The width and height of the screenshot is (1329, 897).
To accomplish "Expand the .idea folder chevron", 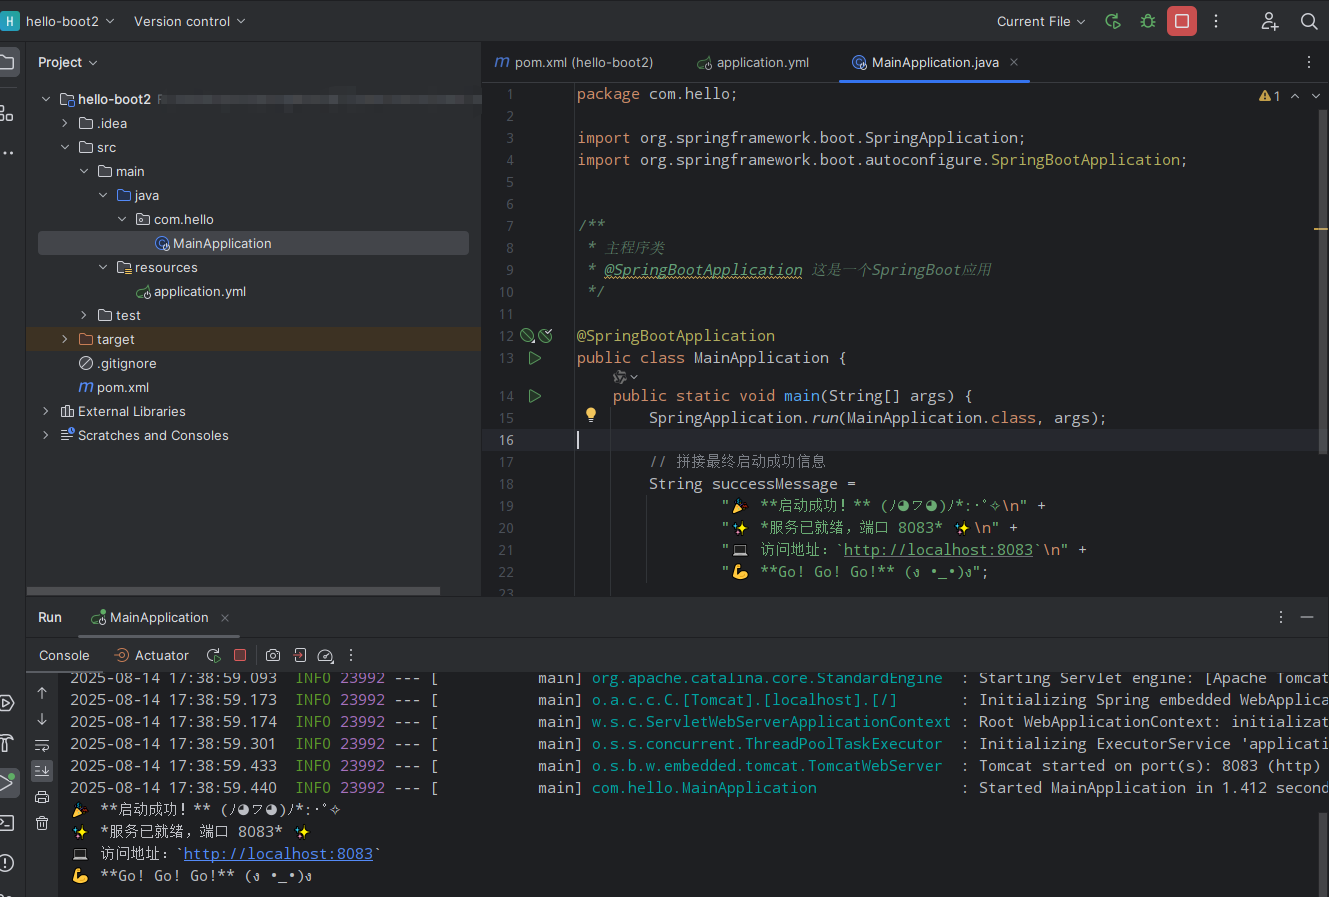I will pyautogui.click(x=65, y=123).
